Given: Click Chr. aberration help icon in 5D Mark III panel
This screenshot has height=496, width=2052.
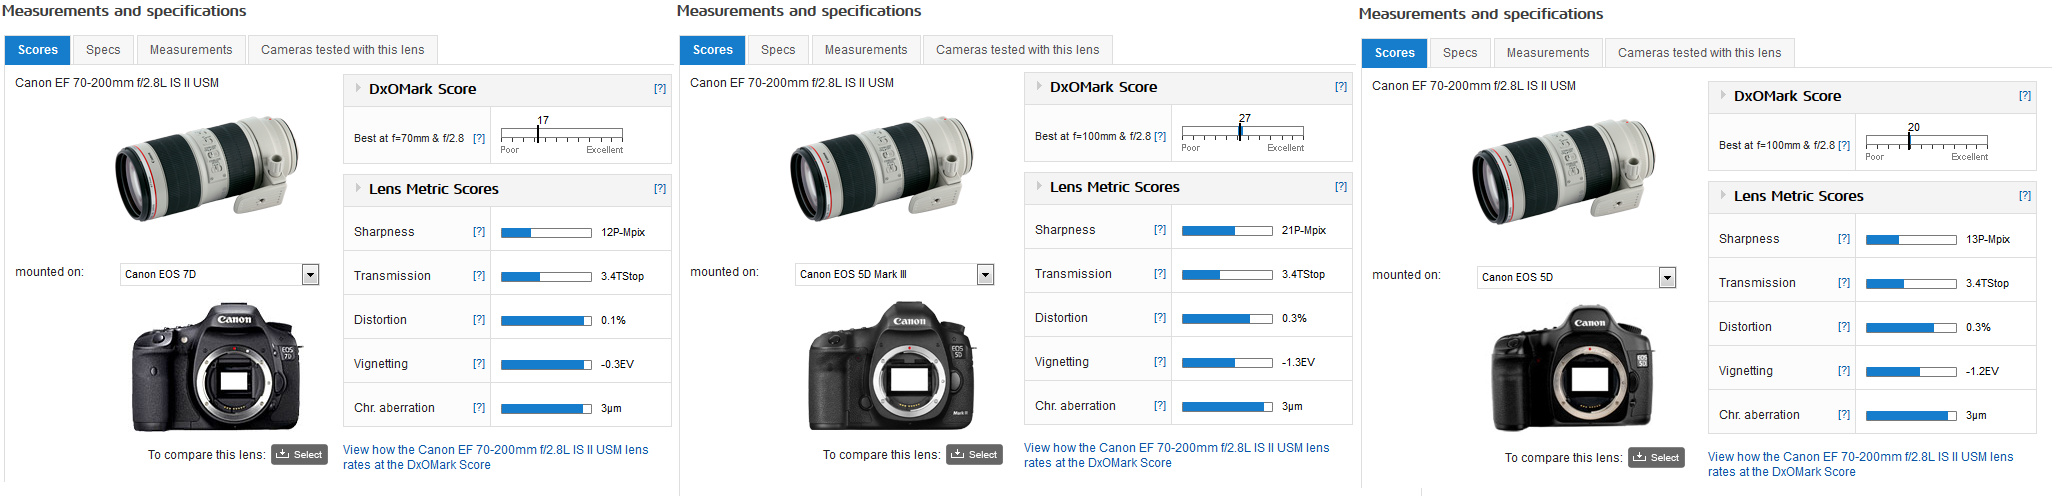Looking at the screenshot, I should 1160,406.
